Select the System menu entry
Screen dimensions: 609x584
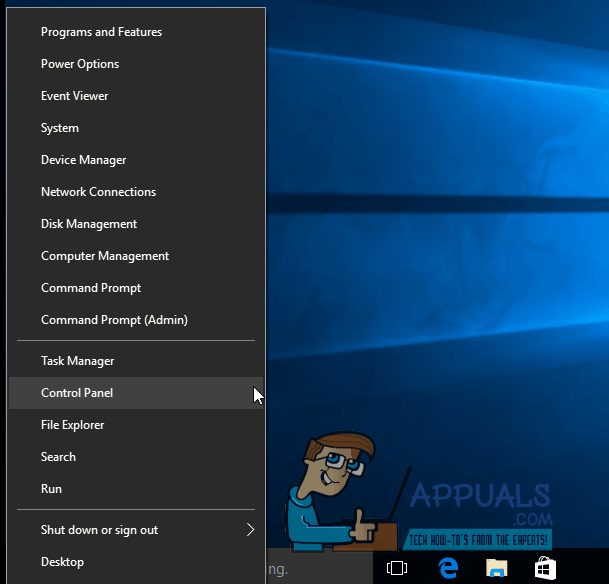click(x=136, y=128)
